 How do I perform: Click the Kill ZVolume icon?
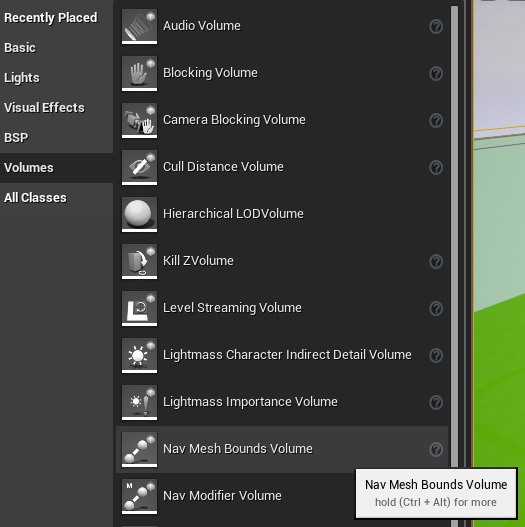[x=139, y=261]
